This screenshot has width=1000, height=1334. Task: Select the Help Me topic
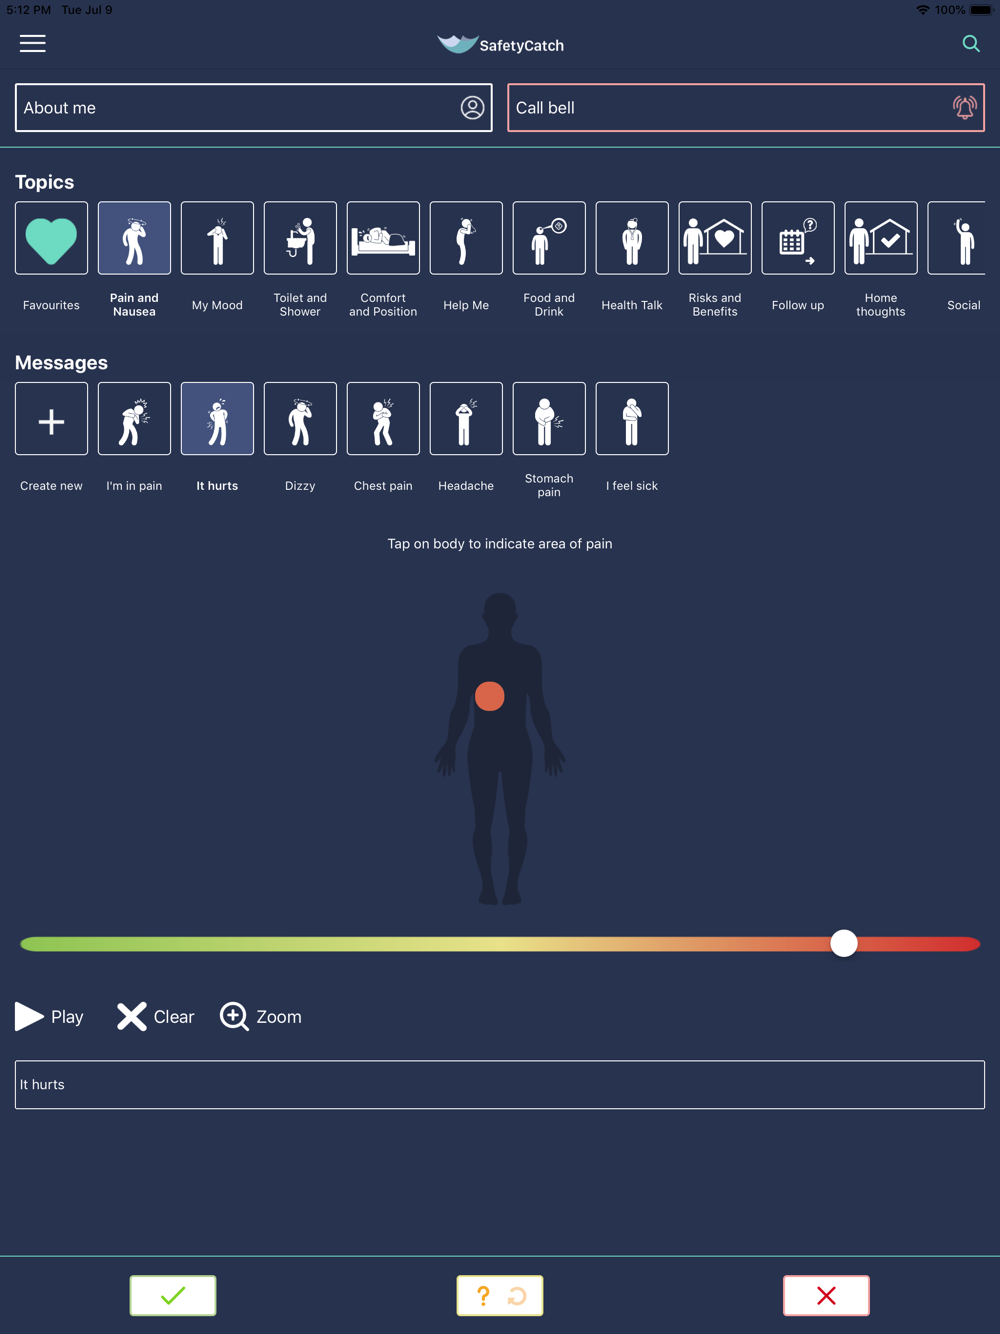click(466, 238)
